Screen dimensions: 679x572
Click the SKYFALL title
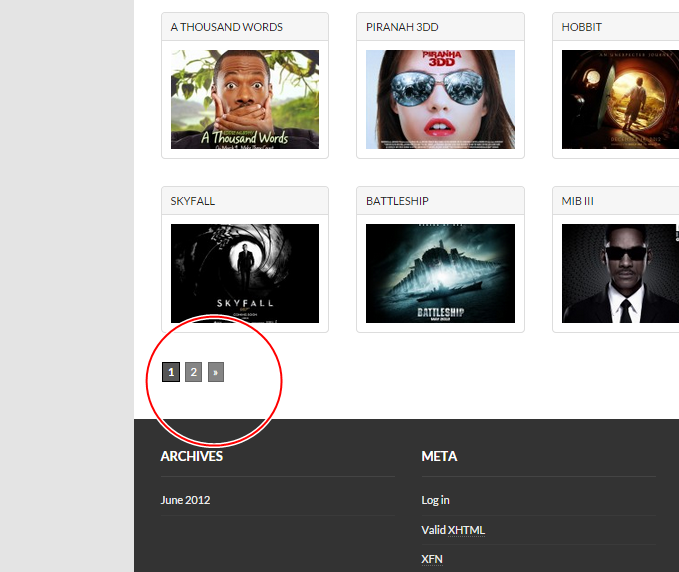point(192,201)
